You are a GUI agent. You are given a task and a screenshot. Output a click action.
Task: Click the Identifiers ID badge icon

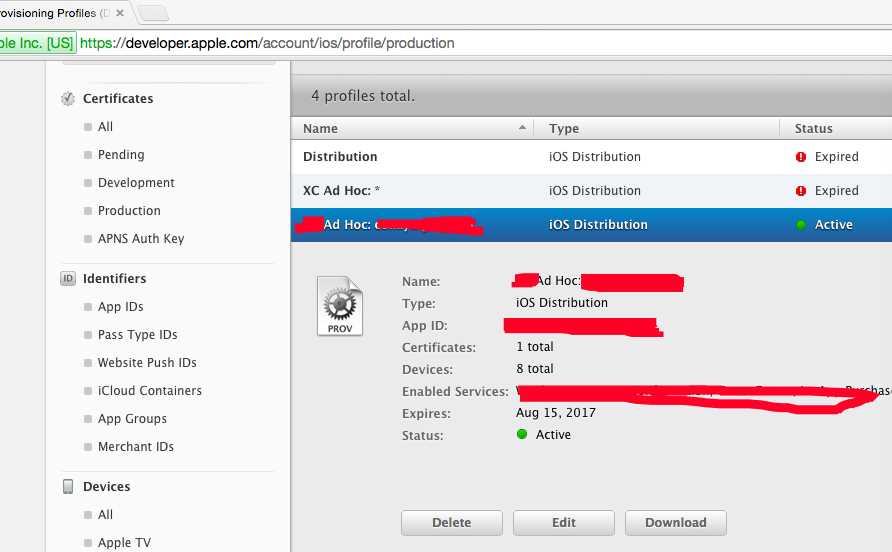click(68, 278)
